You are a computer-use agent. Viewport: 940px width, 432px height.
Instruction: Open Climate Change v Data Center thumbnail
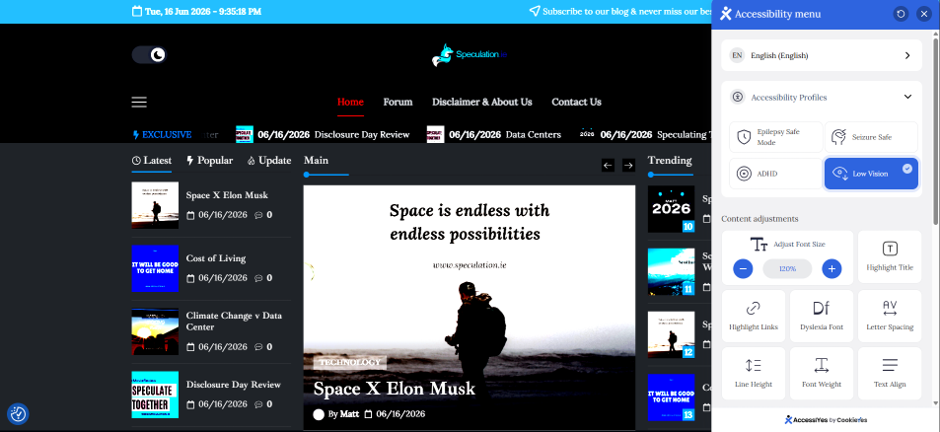pyautogui.click(x=155, y=331)
